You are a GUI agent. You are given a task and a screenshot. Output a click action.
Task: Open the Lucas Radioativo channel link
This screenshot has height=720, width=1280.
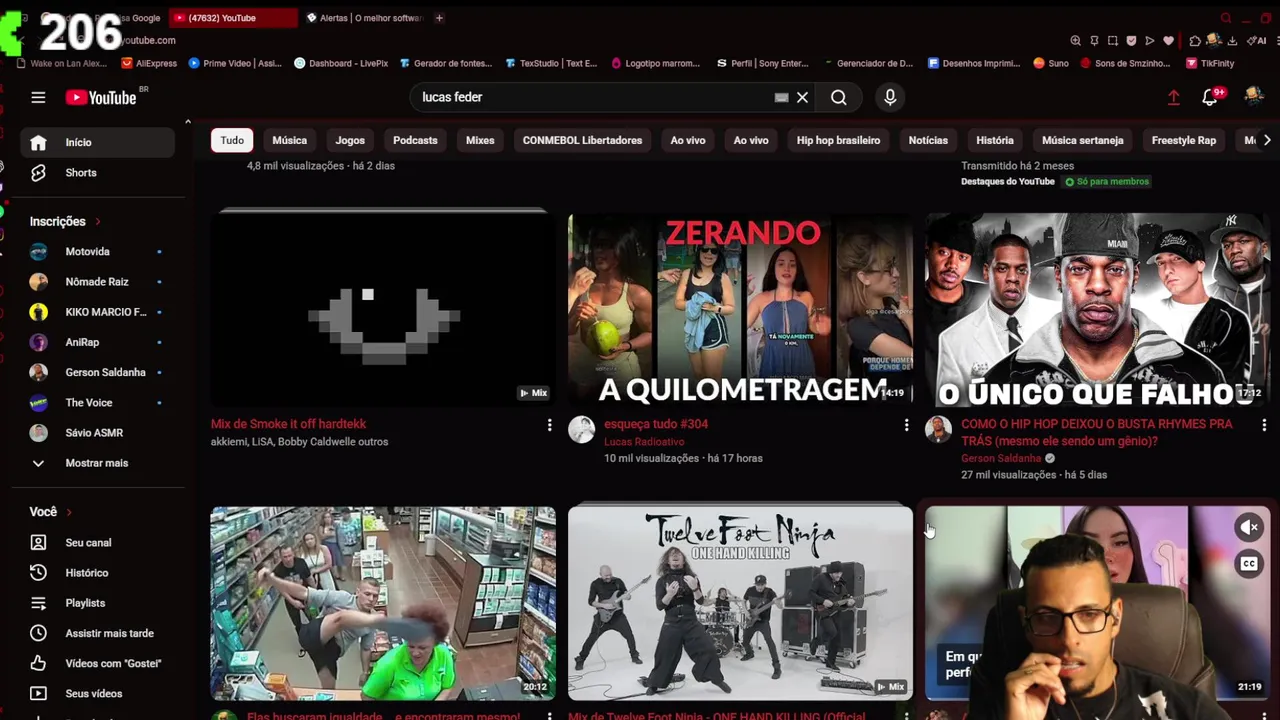coord(644,442)
